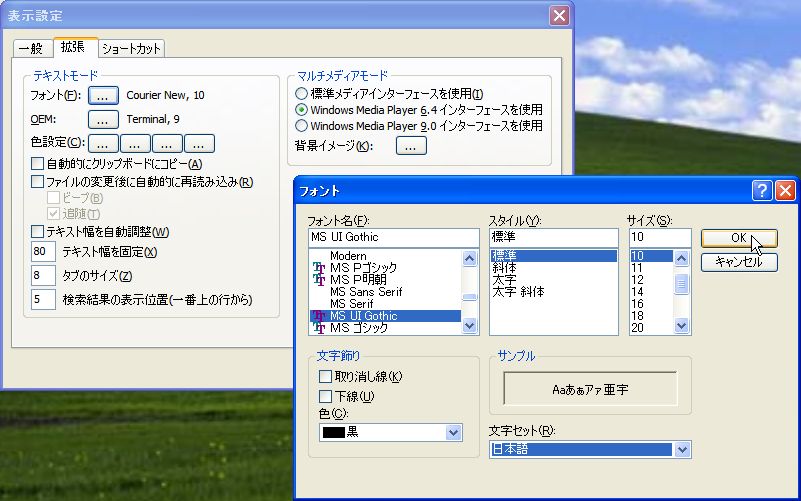This screenshot has height=501, width=801.
Task: Enable 自動的にクリップボードにコピー checkbox
Action: (37, 164)
